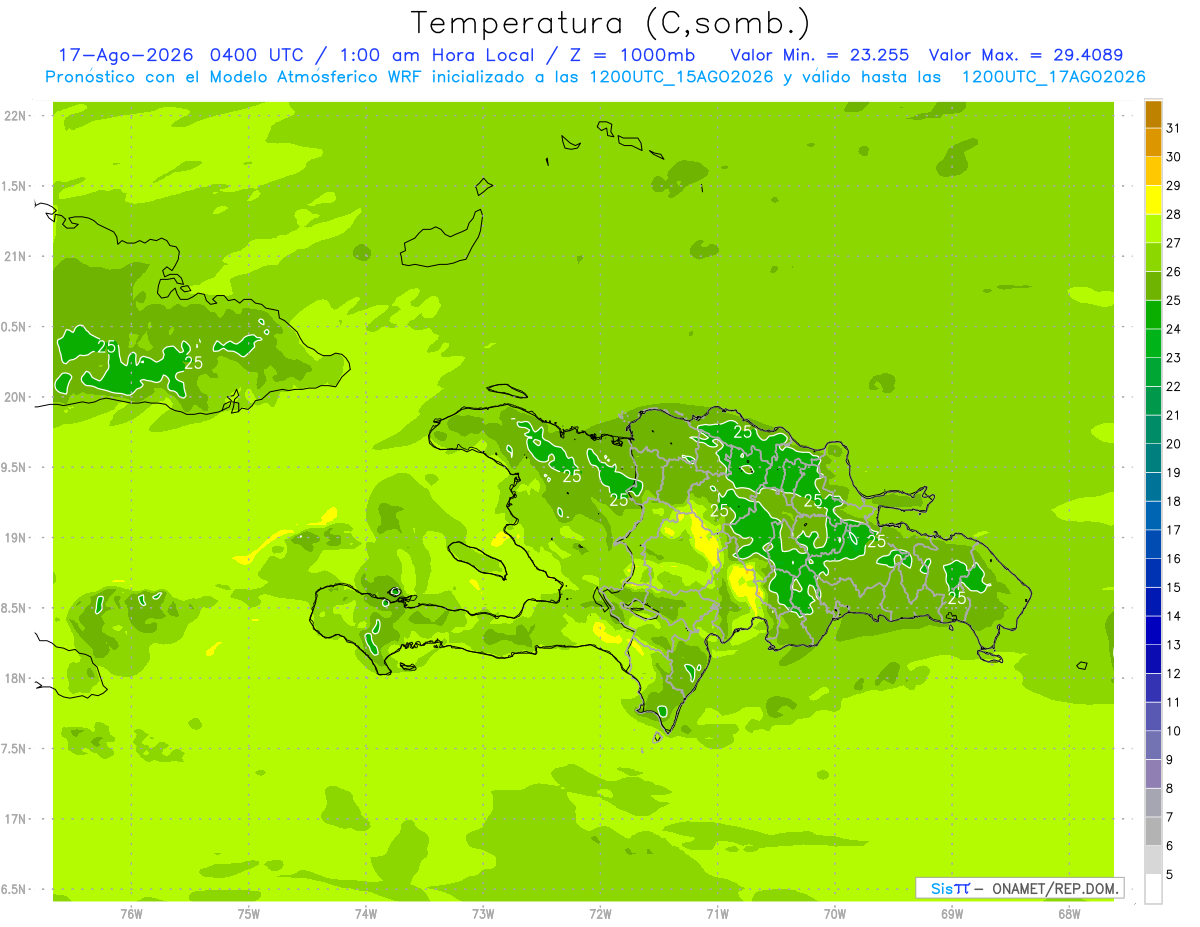This screenshot has width=1200, height=927.
Task: Click the "Valor Min. = 23.255" value
Action: (x=821, y=55)
